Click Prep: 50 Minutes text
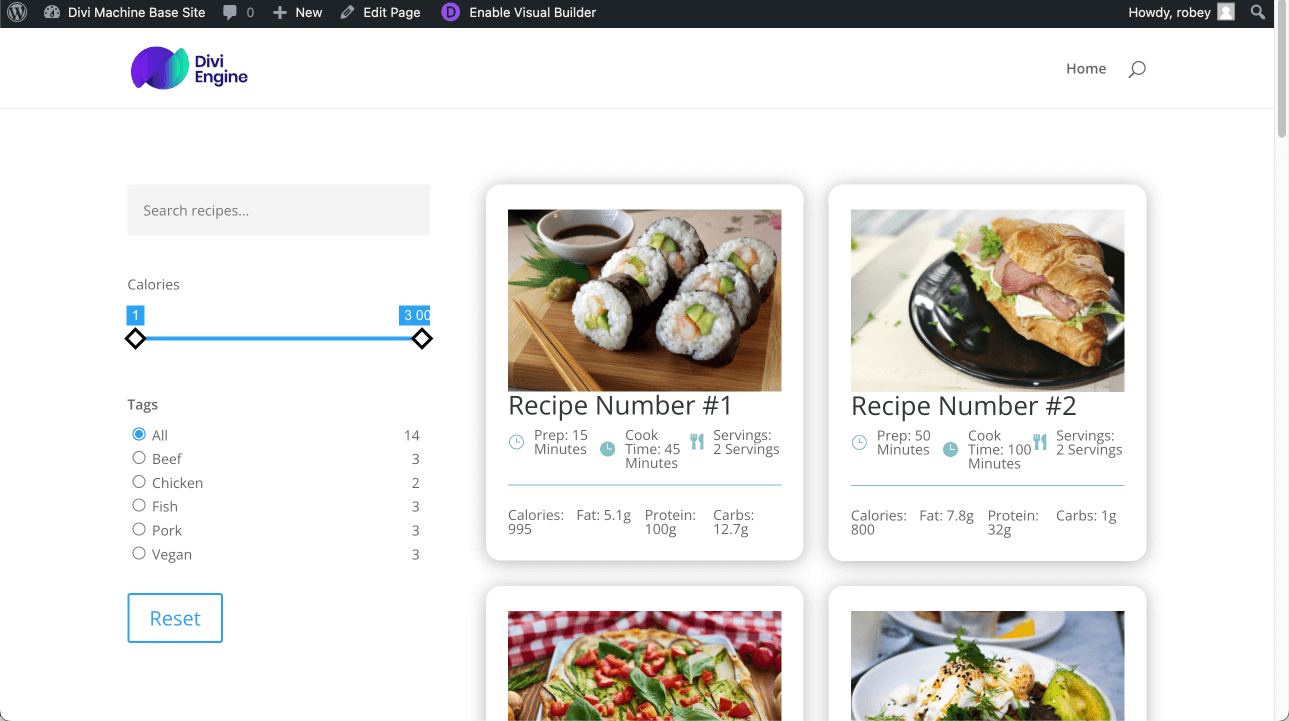The width and height of the screenshot is (1289, 721). click(904, 442)
